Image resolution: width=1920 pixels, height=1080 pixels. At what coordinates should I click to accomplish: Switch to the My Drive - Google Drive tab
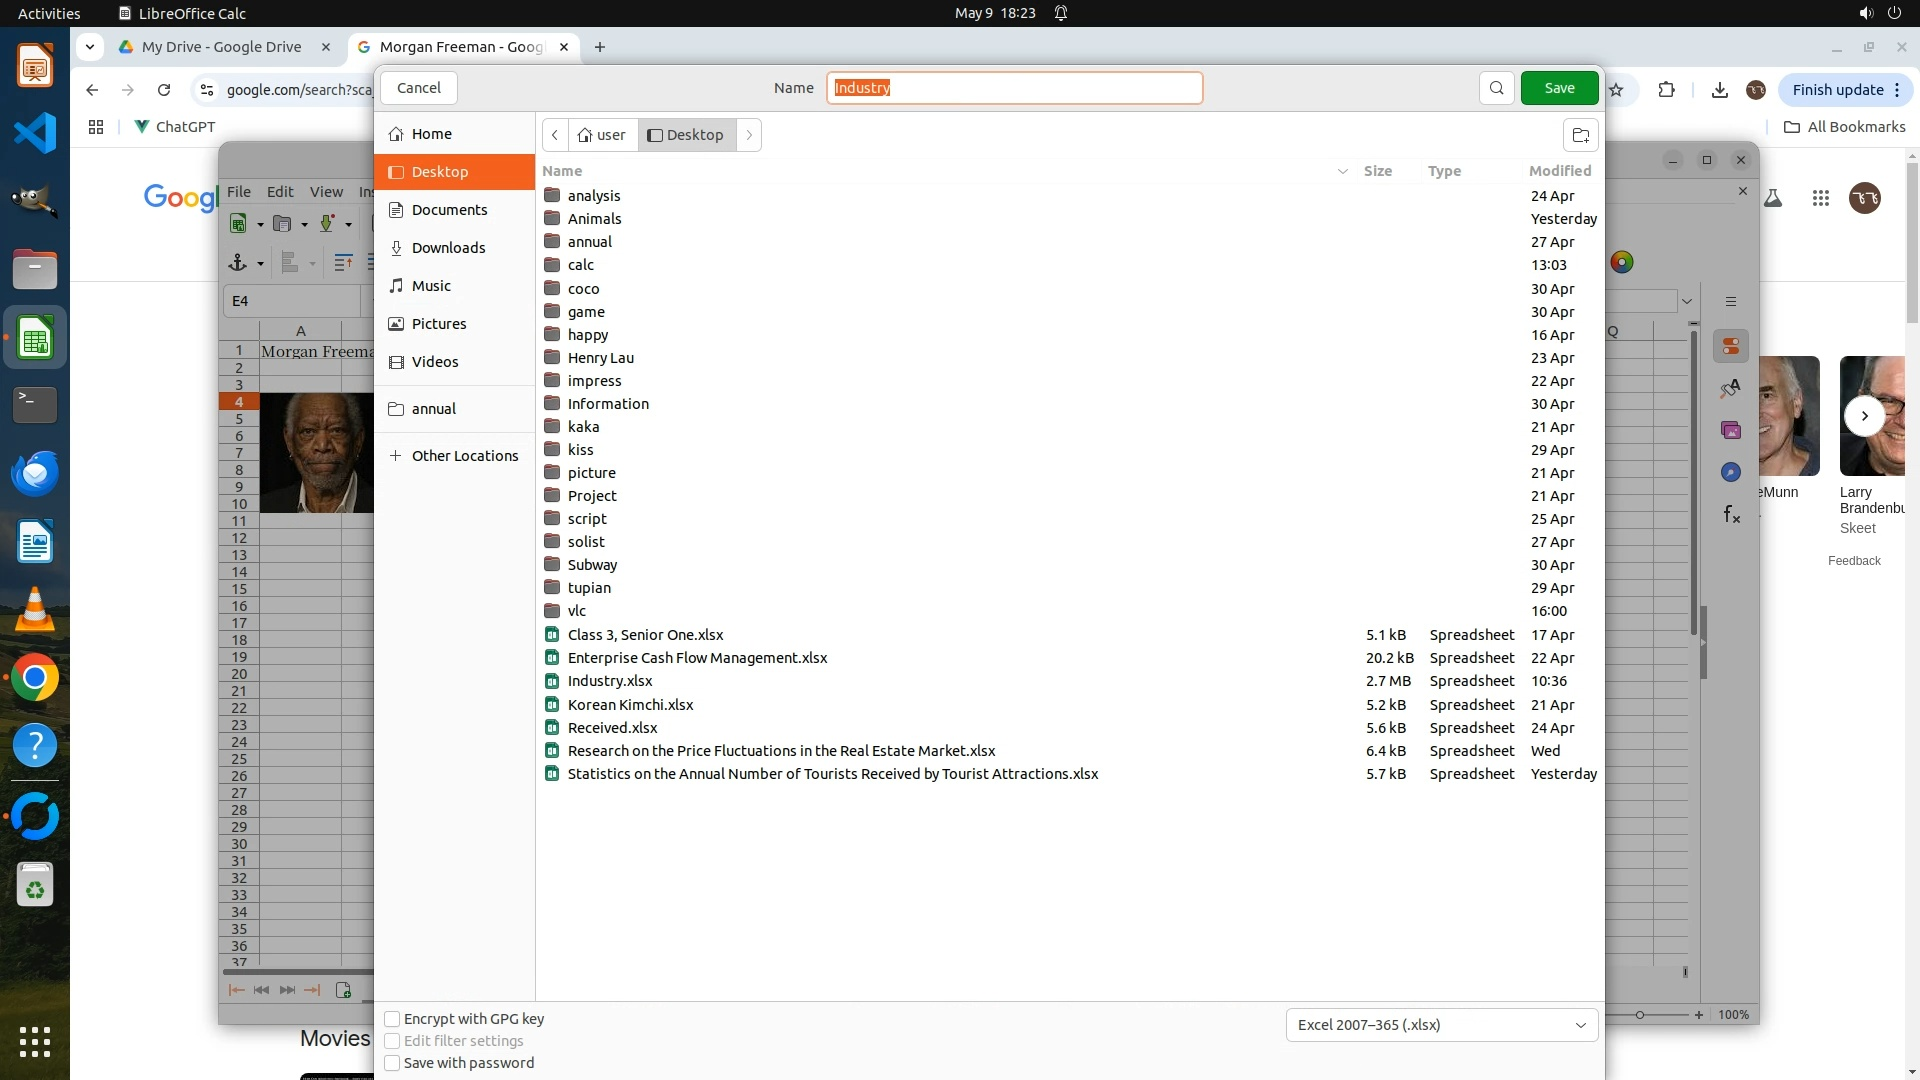coord(221,47)
